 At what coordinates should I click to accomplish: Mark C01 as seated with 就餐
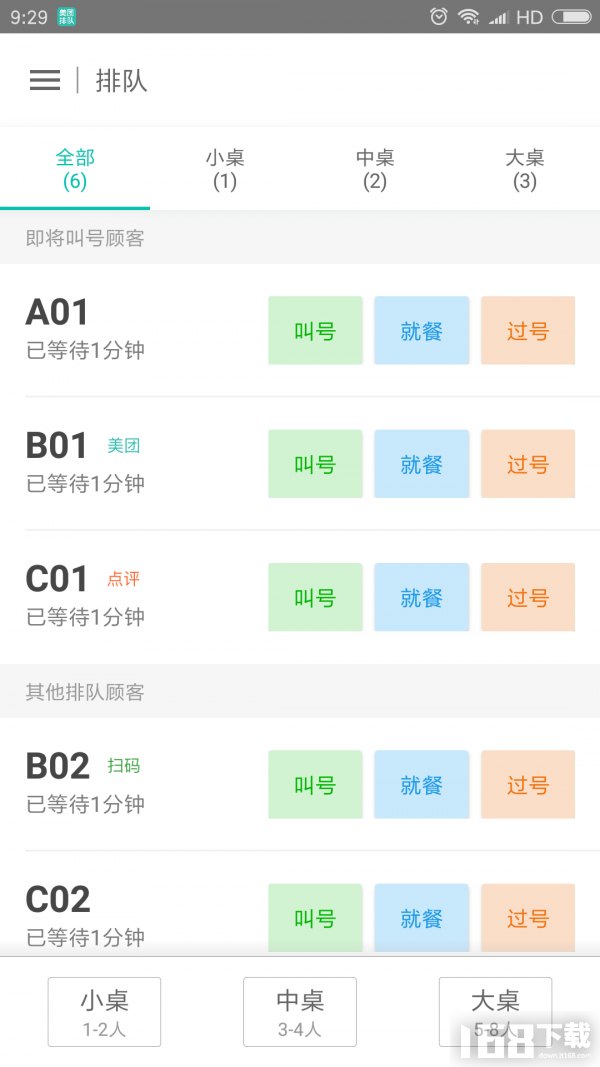tap(422, 597)
